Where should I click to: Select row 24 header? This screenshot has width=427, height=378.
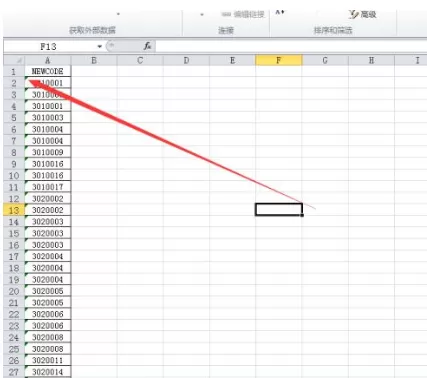pos(14,337)
